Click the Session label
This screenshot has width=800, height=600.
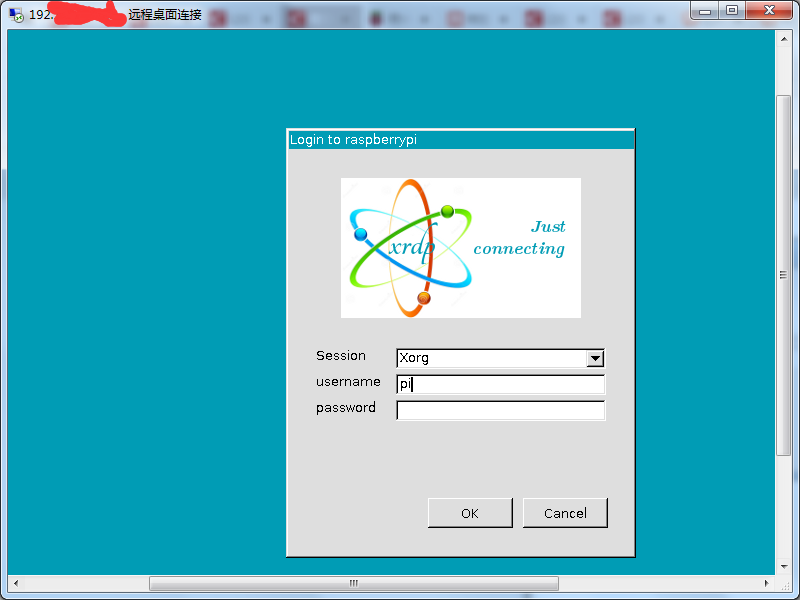341,356
